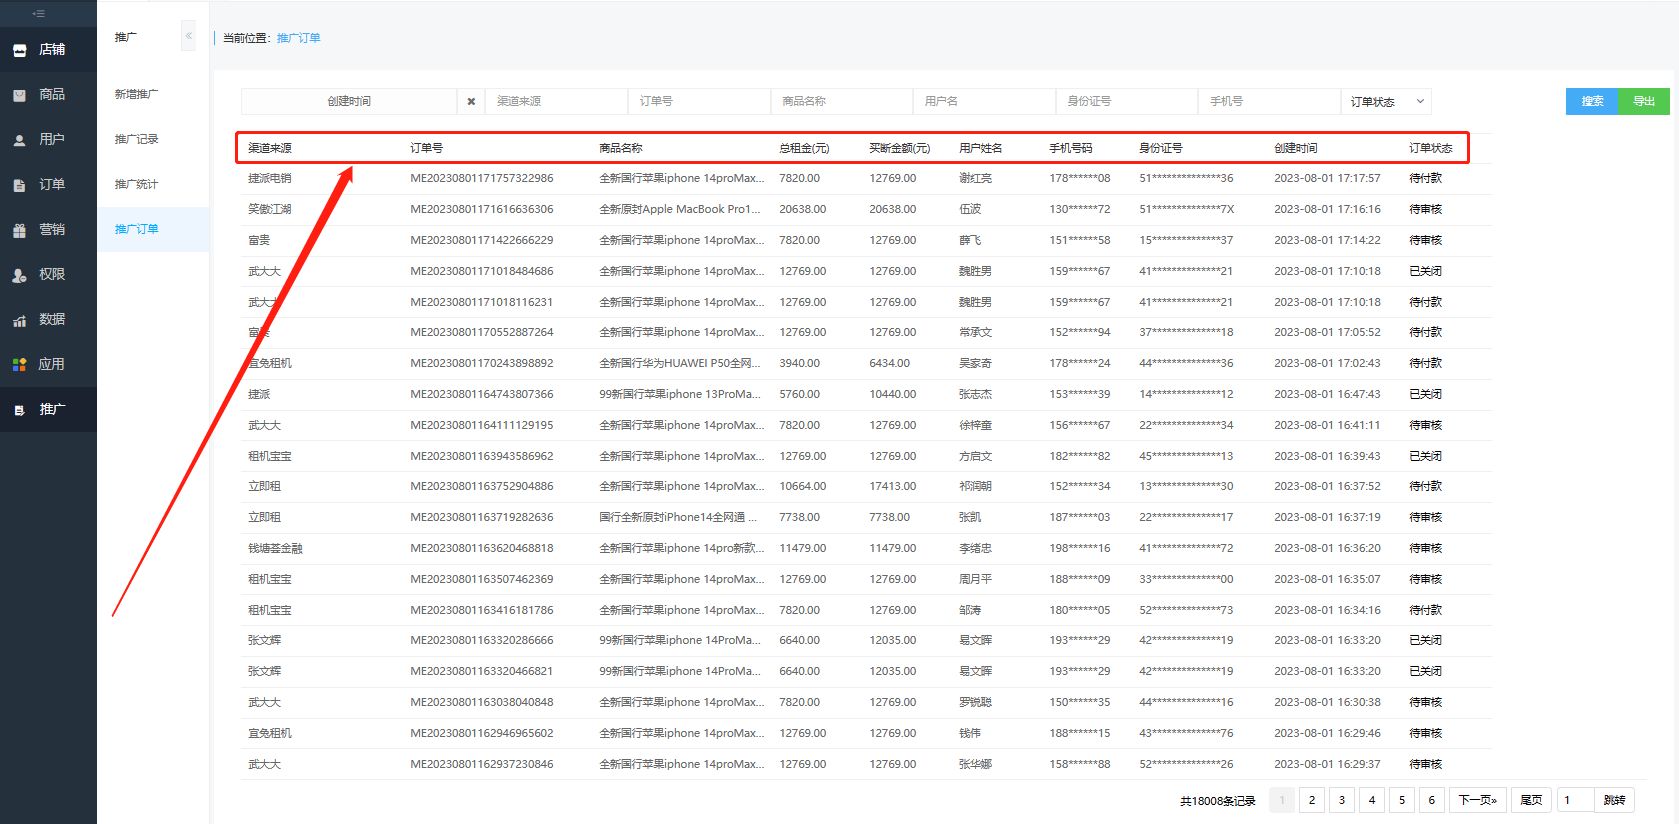Click 下一页 next page button
The image size is (1679, 824).
[x=1477, y=800]
